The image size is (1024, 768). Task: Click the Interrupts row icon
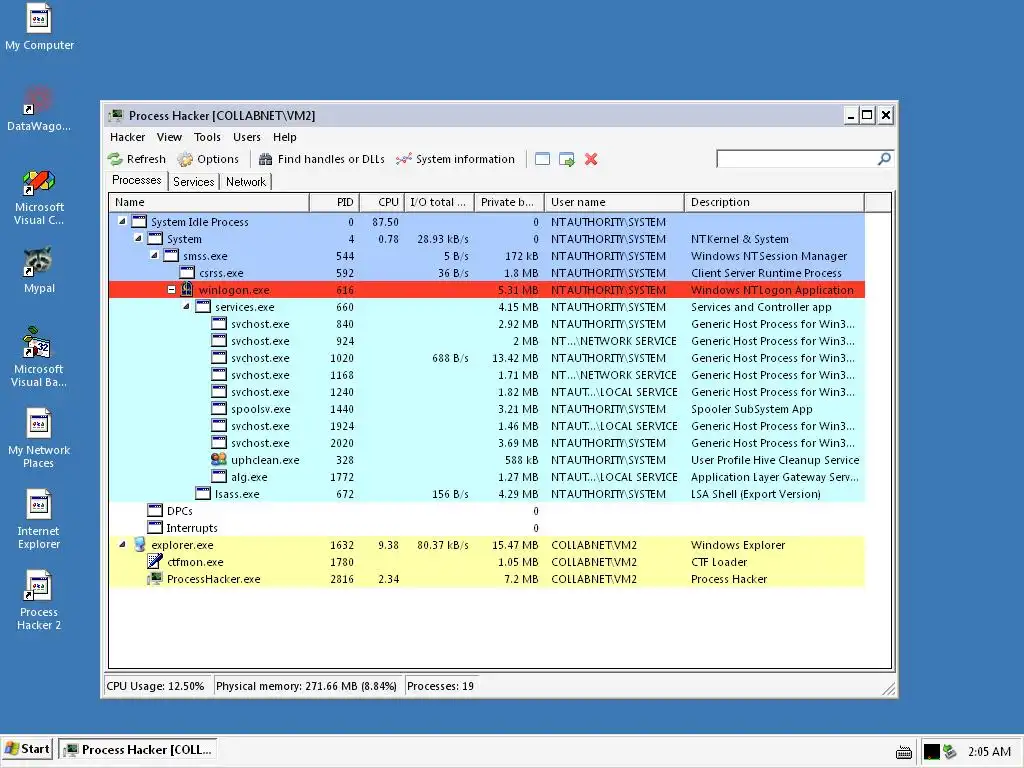click(x=155, y=527)
